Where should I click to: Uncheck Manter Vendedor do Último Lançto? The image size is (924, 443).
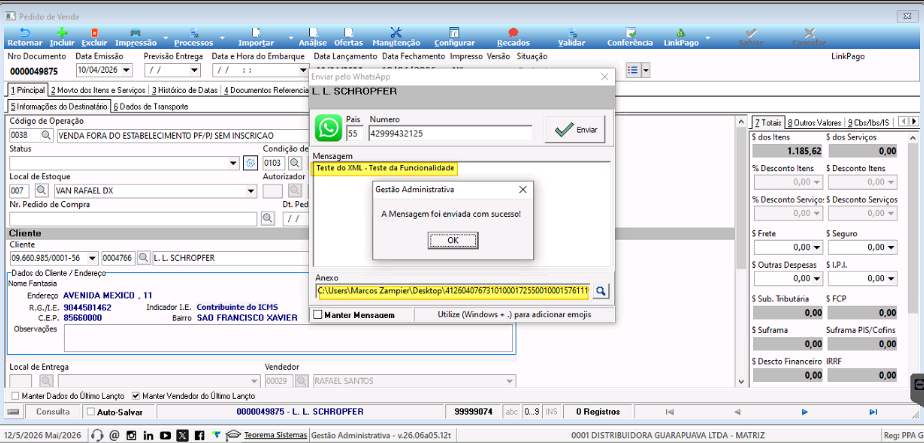coord(137,396)
